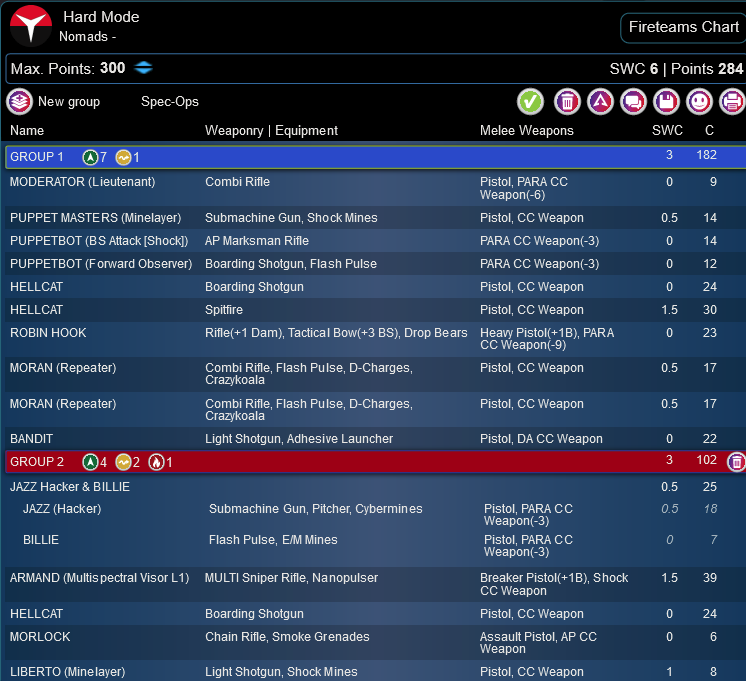Click the Name column header
This screenshot has height=681, width=746.
(x=27, y=130)
